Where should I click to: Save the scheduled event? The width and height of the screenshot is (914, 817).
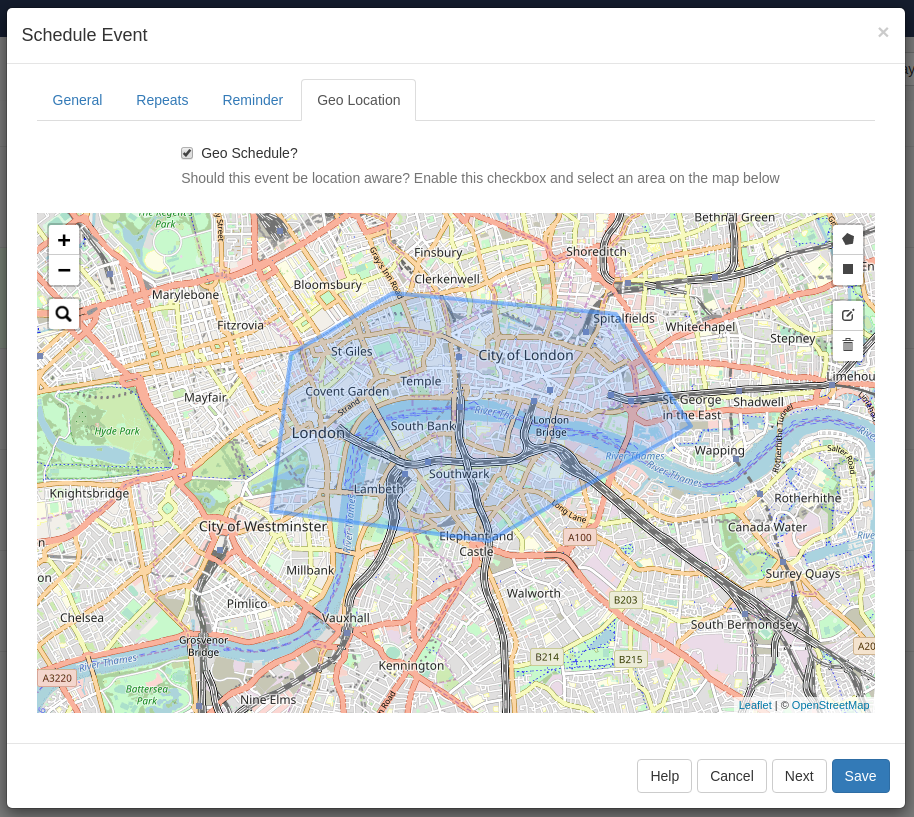tap(860, 776)
